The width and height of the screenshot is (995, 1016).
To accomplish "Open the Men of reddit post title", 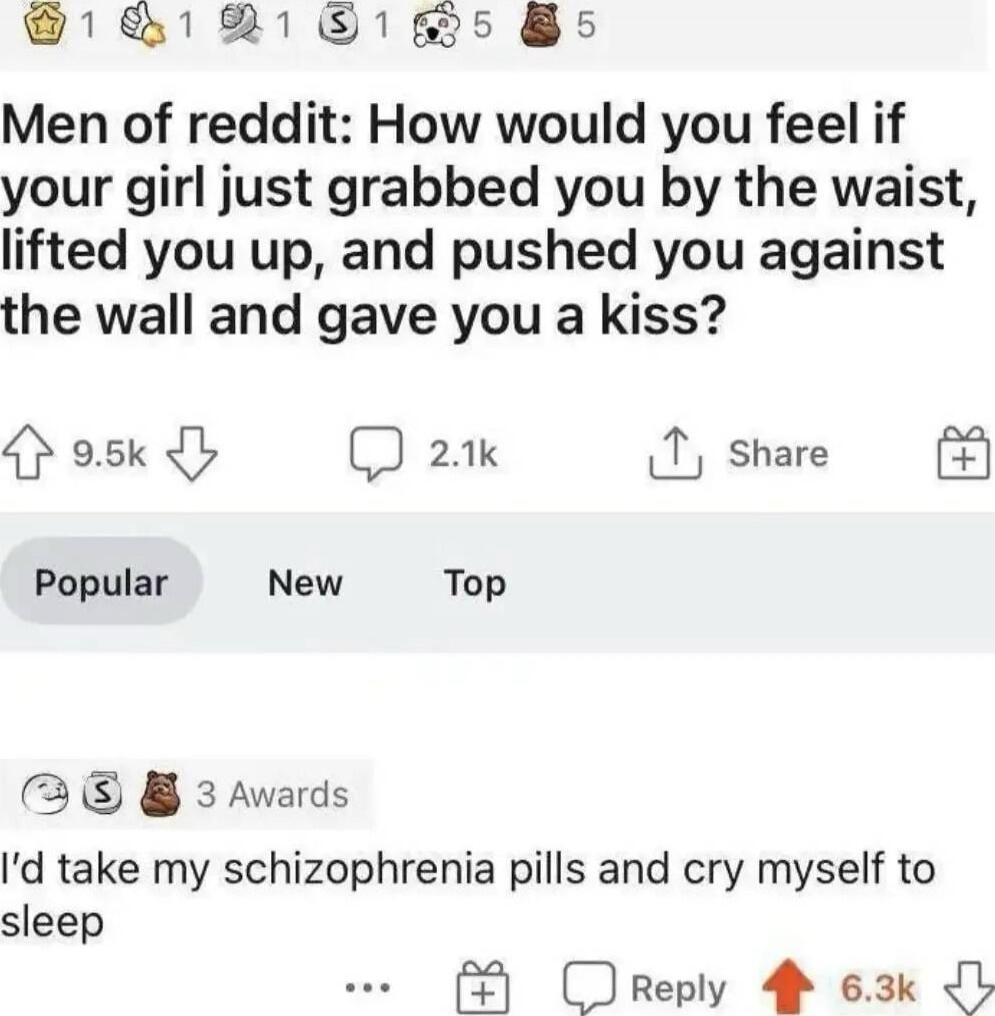I will click(489, 218).
